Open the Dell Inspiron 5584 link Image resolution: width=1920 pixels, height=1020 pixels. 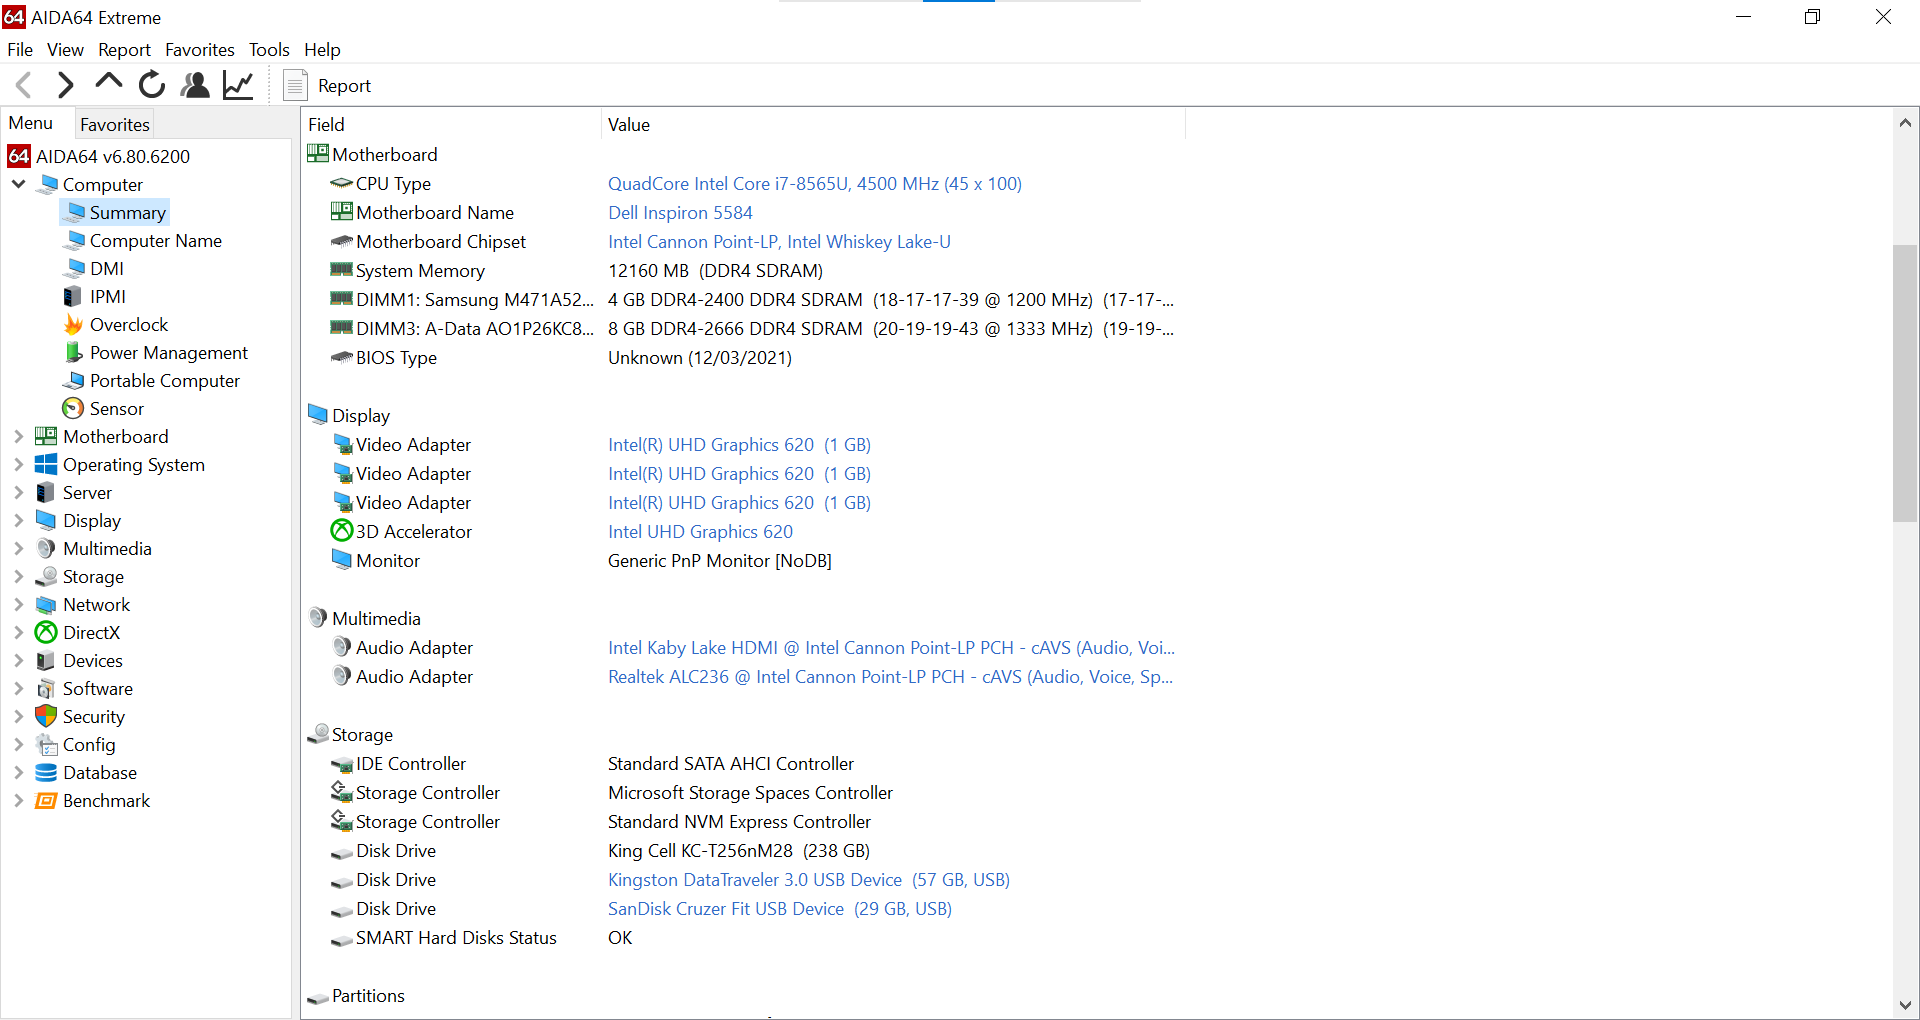click(680, 213)
